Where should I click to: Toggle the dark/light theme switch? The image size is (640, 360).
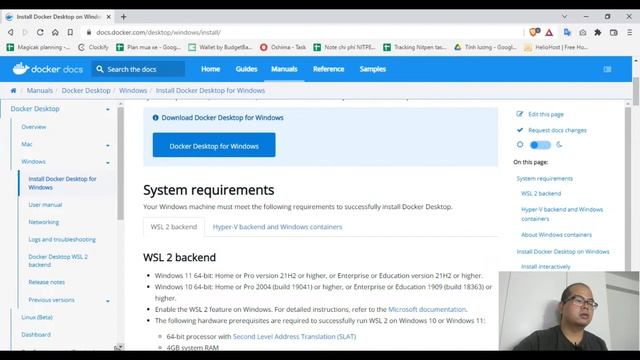coord(540,145)
